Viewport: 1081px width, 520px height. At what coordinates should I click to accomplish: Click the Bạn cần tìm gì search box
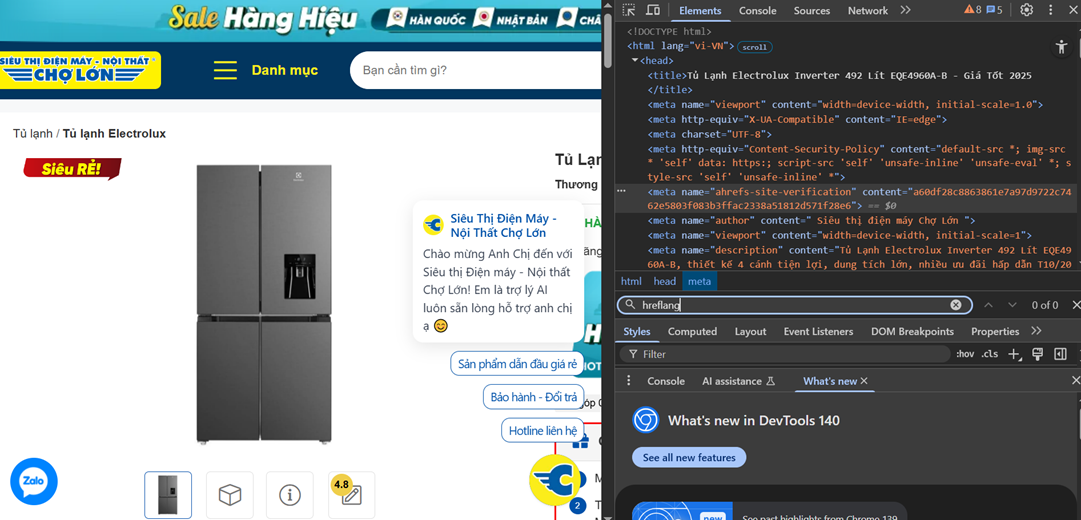(475, 70)
